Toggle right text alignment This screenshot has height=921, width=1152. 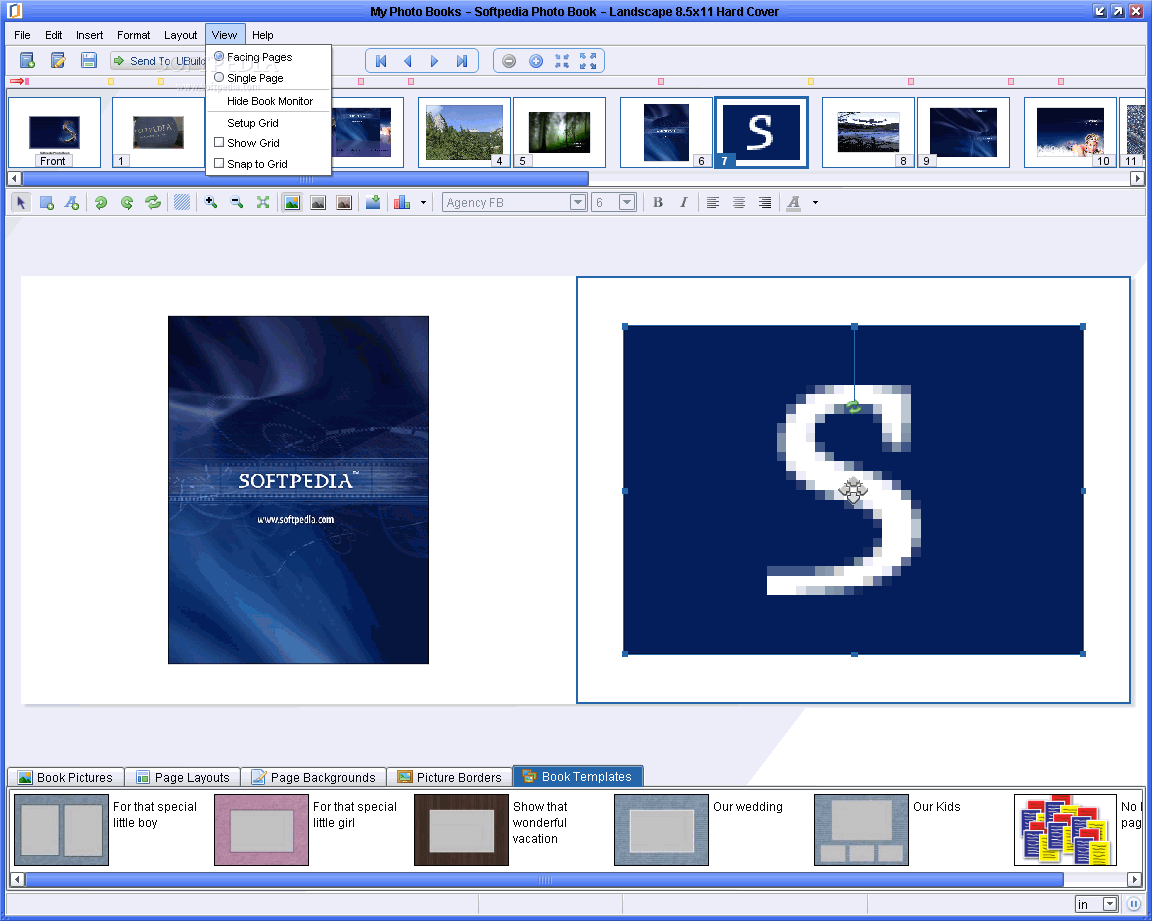click(x=765, y=203)
